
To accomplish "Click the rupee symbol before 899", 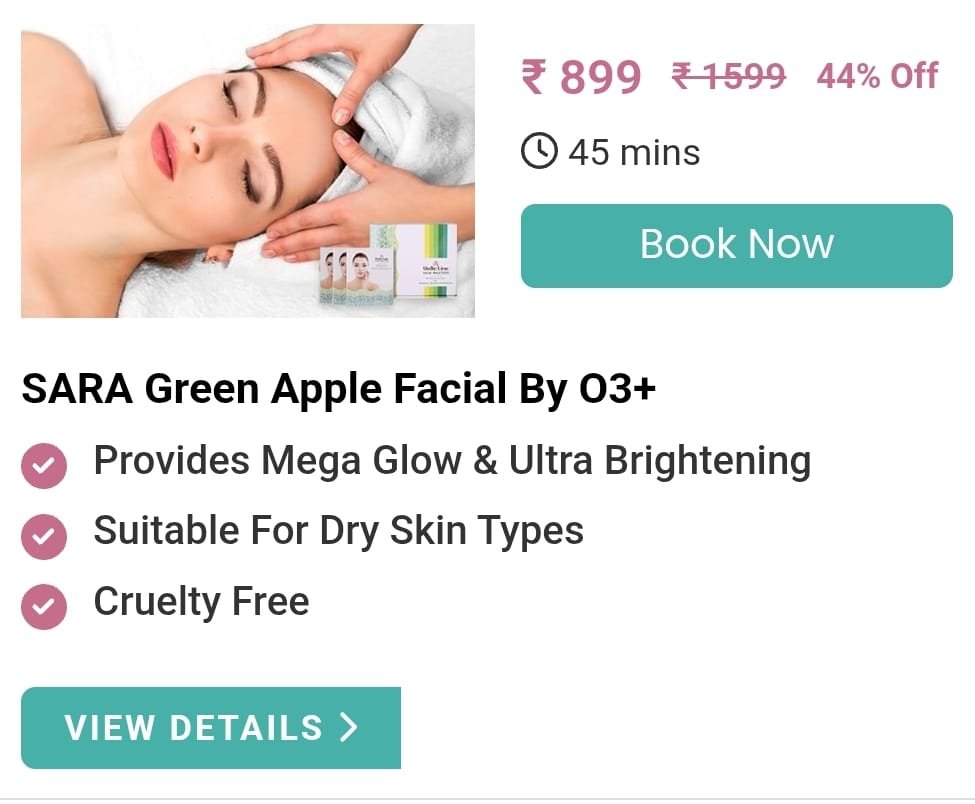I will click(x=535, y=76).
